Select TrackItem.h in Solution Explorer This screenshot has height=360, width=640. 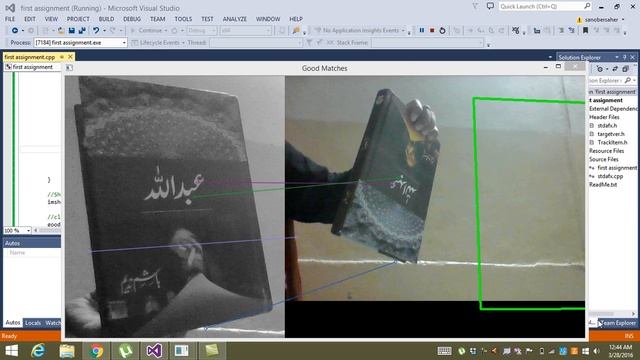click(612, 142)
